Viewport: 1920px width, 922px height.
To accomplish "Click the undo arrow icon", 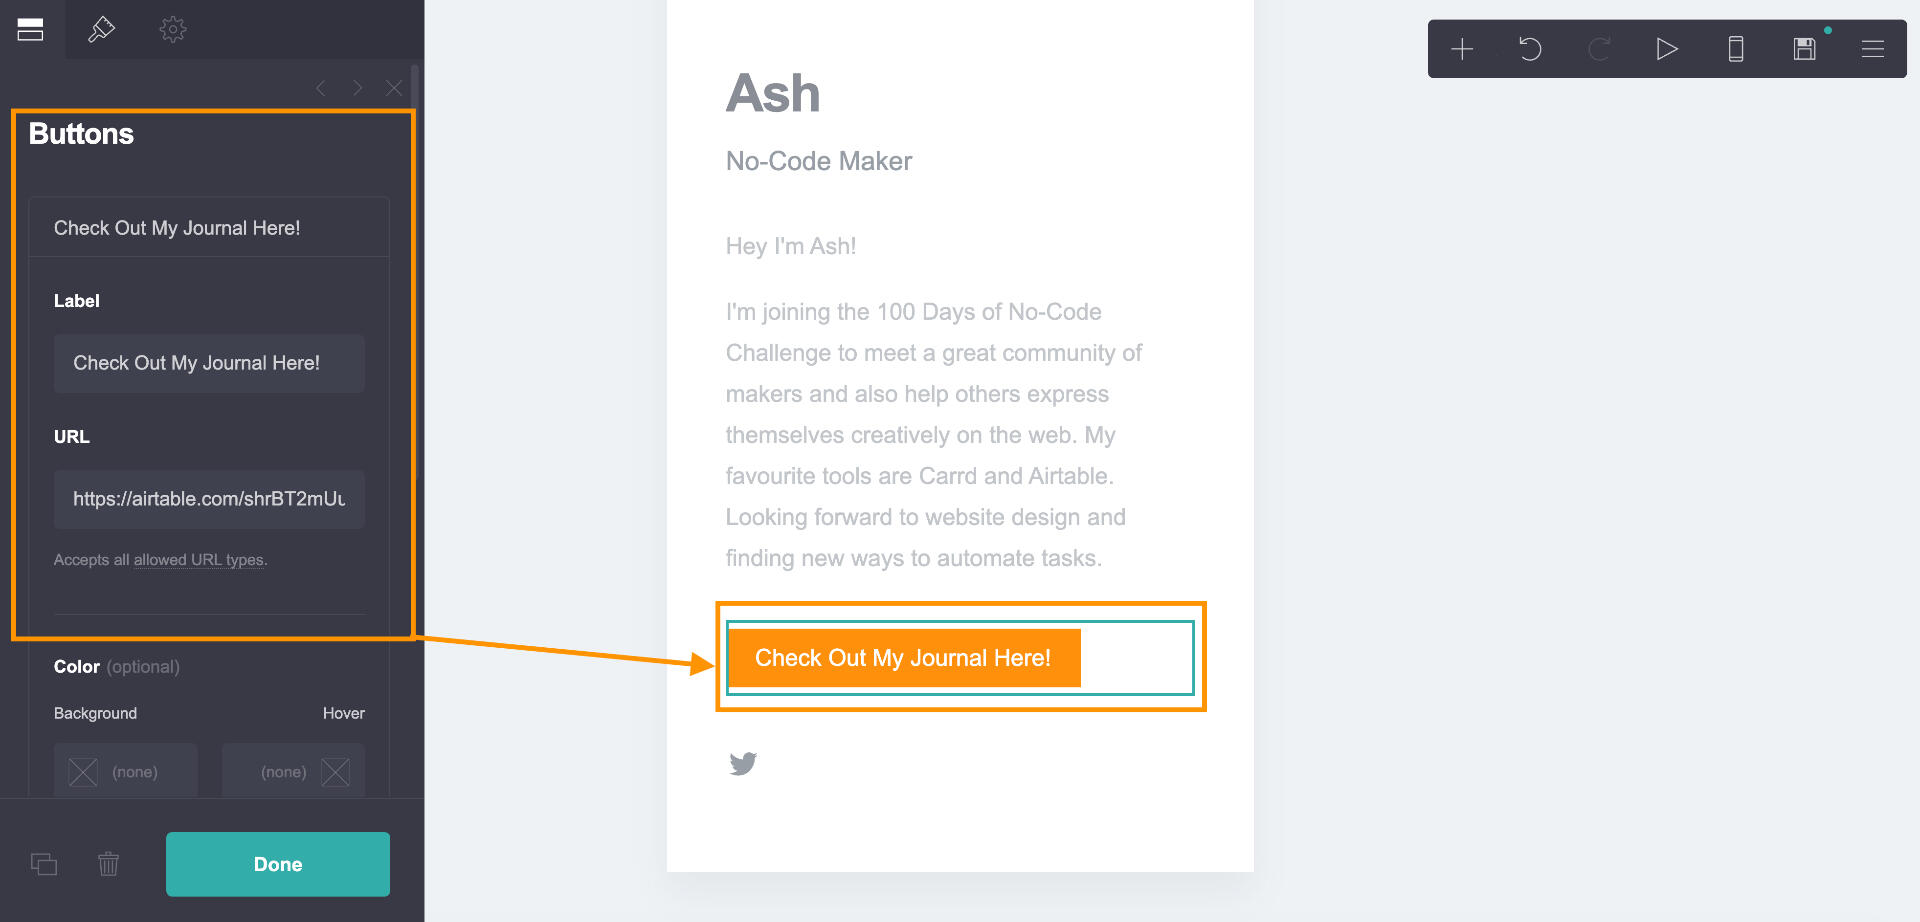I will [1530, 49].
